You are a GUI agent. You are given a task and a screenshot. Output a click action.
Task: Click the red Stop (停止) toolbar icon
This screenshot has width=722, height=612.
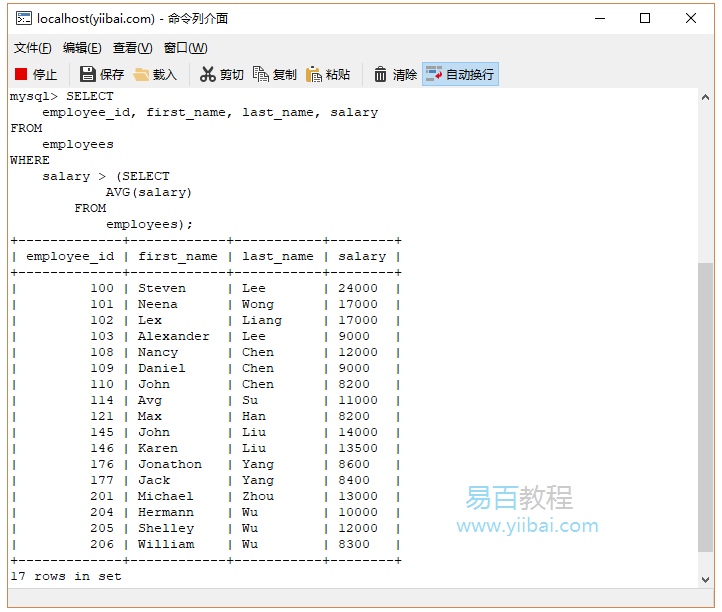21,74
